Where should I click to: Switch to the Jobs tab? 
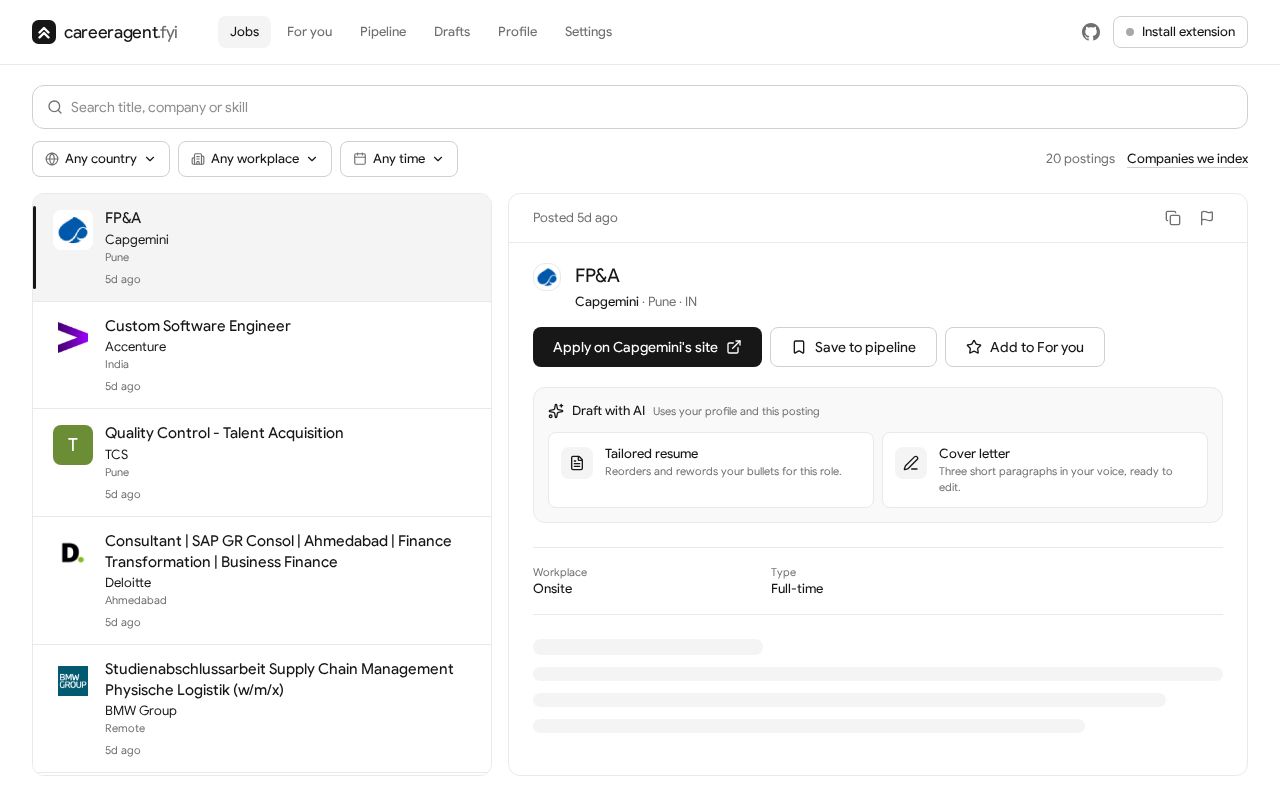click(244, 32)
